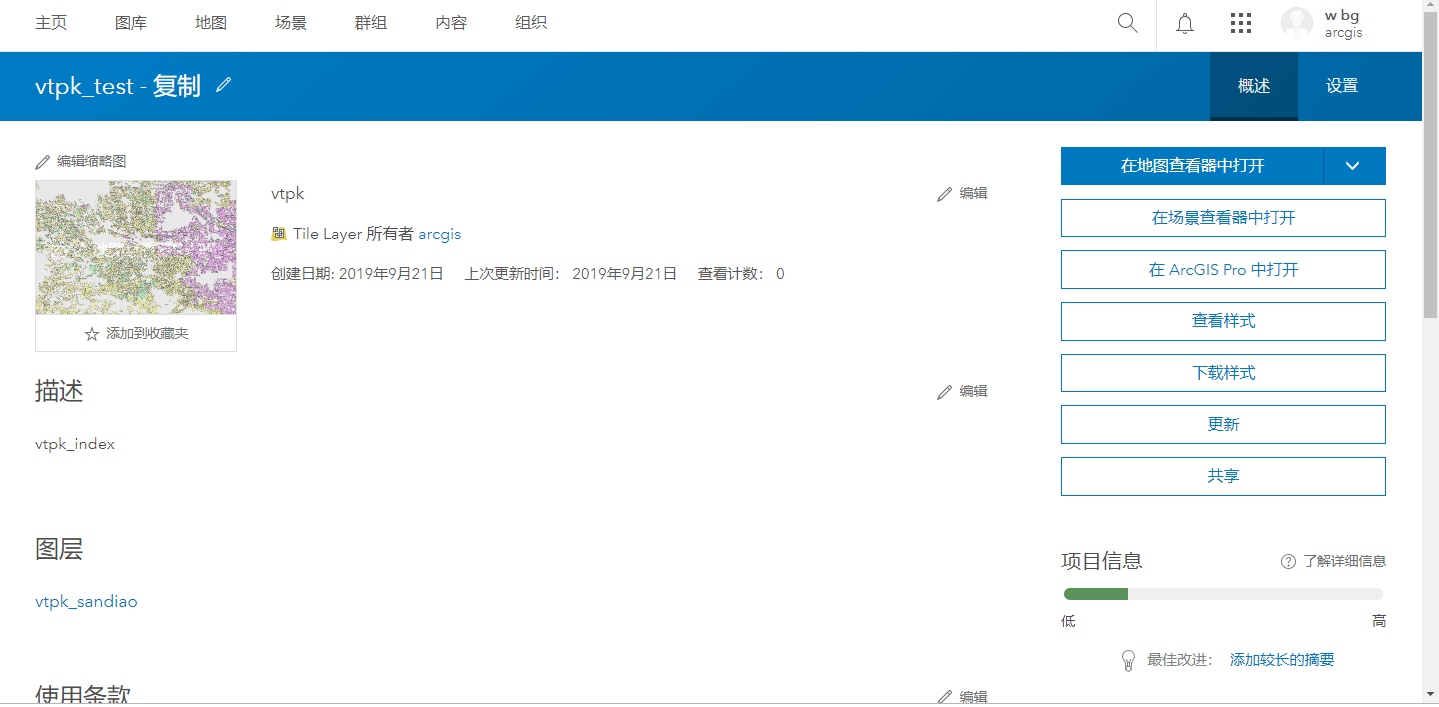Open the app launcher grid icon
This screenshot has width=1439, height=707.
point(1241,23)
